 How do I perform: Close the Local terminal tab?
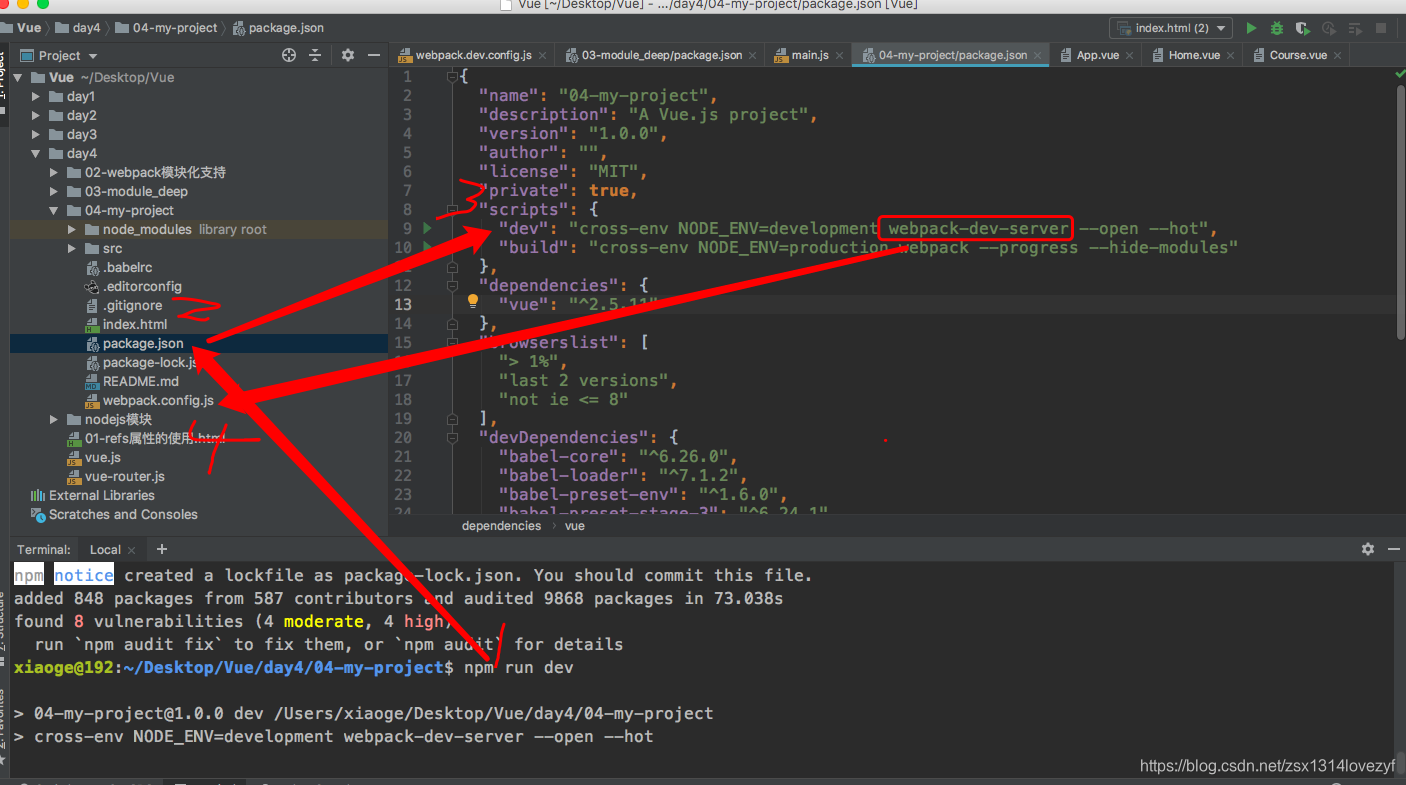[132, 549]
